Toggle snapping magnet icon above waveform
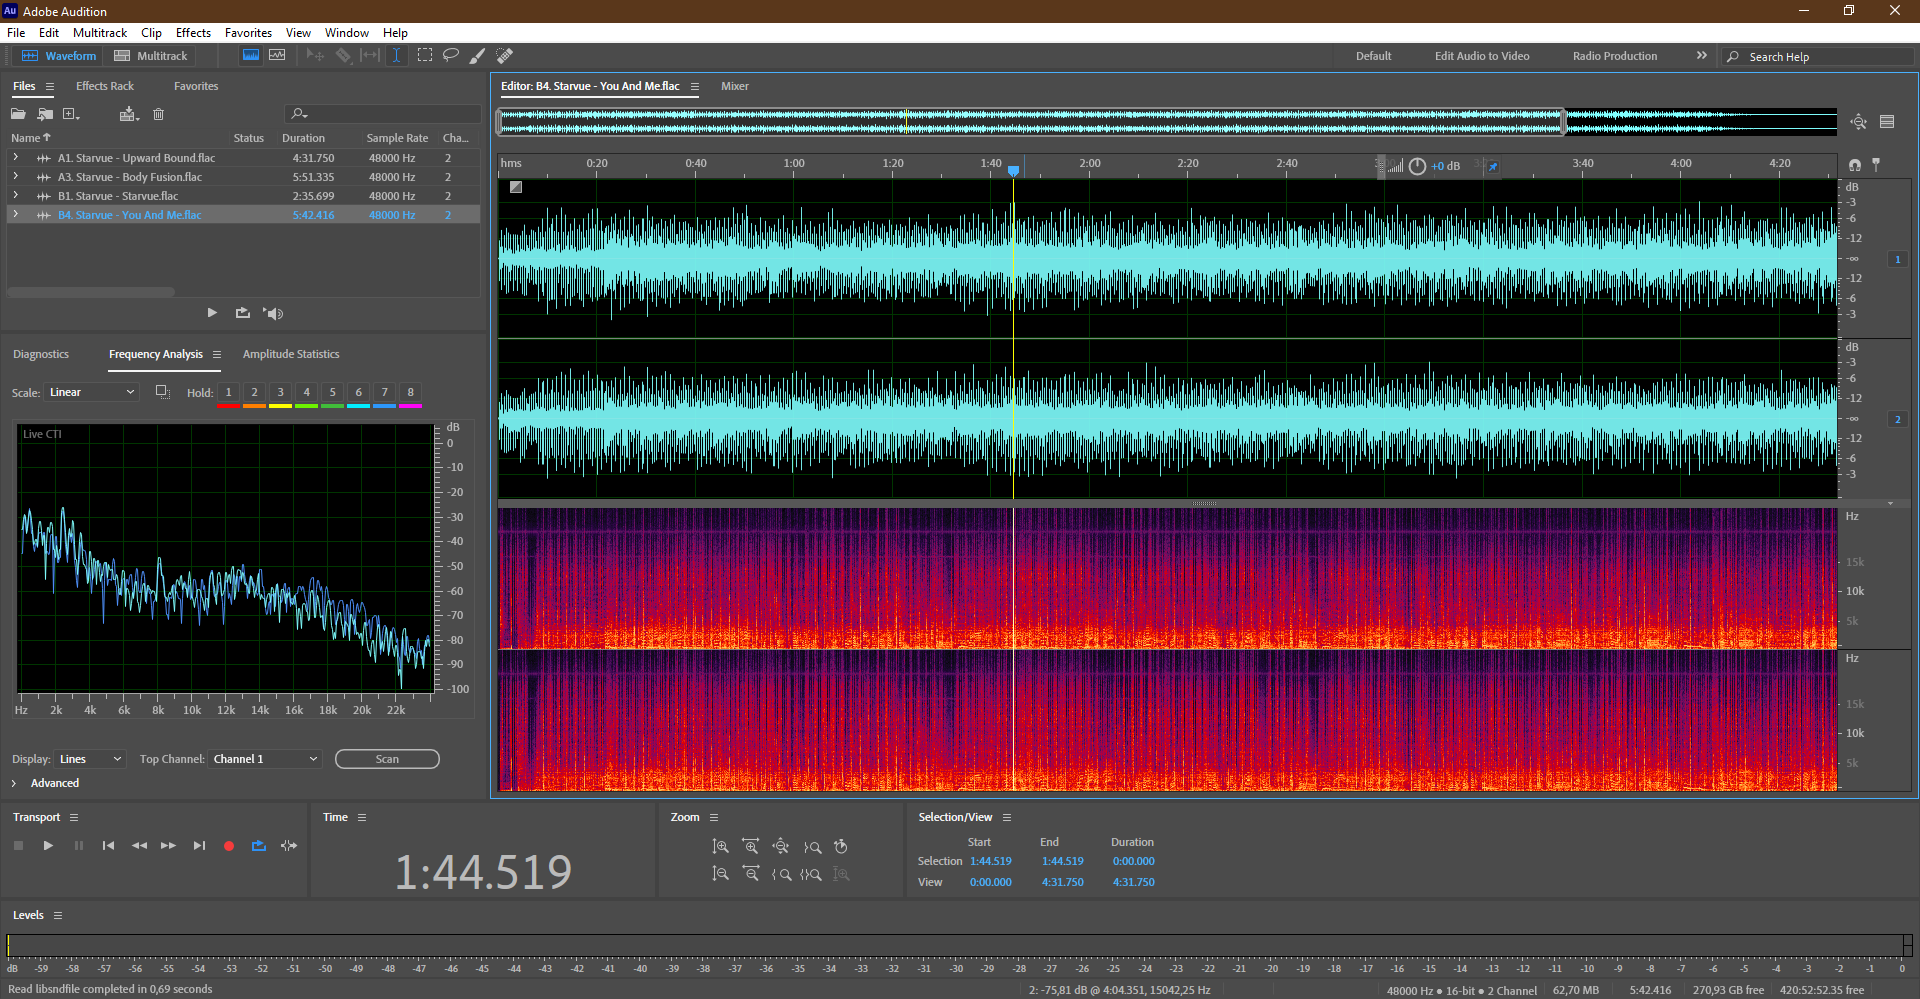 click(x=1855, y=165)
